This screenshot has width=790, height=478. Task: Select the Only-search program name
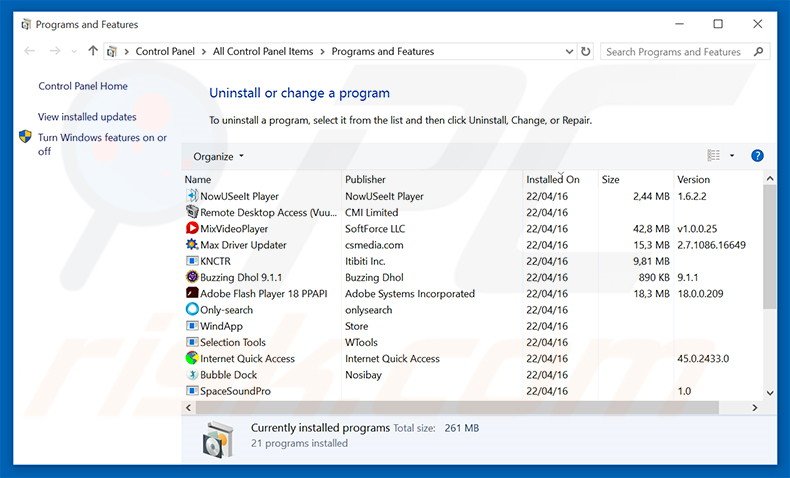coord(227,310)
